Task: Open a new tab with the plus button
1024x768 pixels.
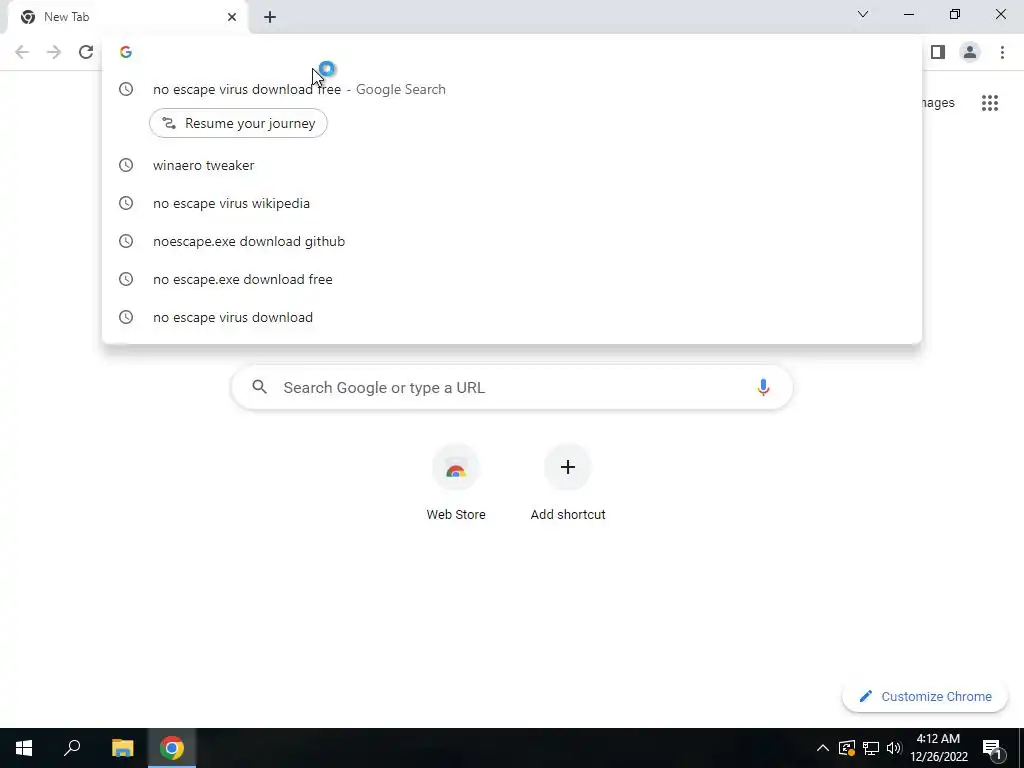Action: (x=270, y=17)
